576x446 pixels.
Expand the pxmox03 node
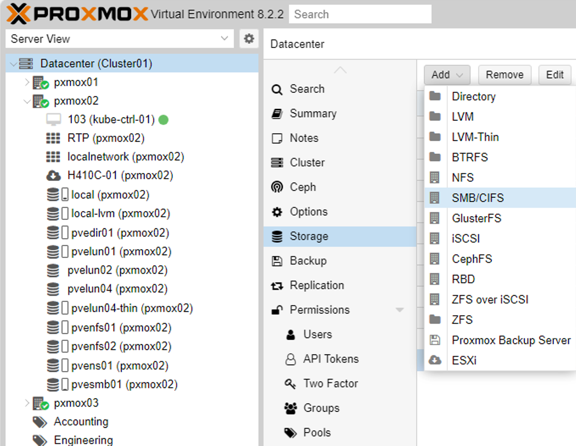point(27,403)
